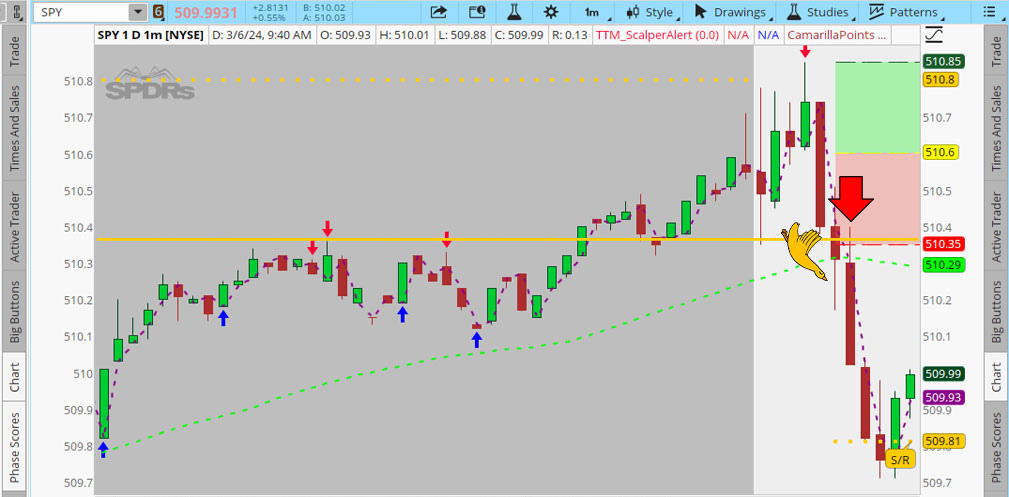Click the SPY symbol input field
Viewport: 1009px width, 497px height.
[82, 12]
